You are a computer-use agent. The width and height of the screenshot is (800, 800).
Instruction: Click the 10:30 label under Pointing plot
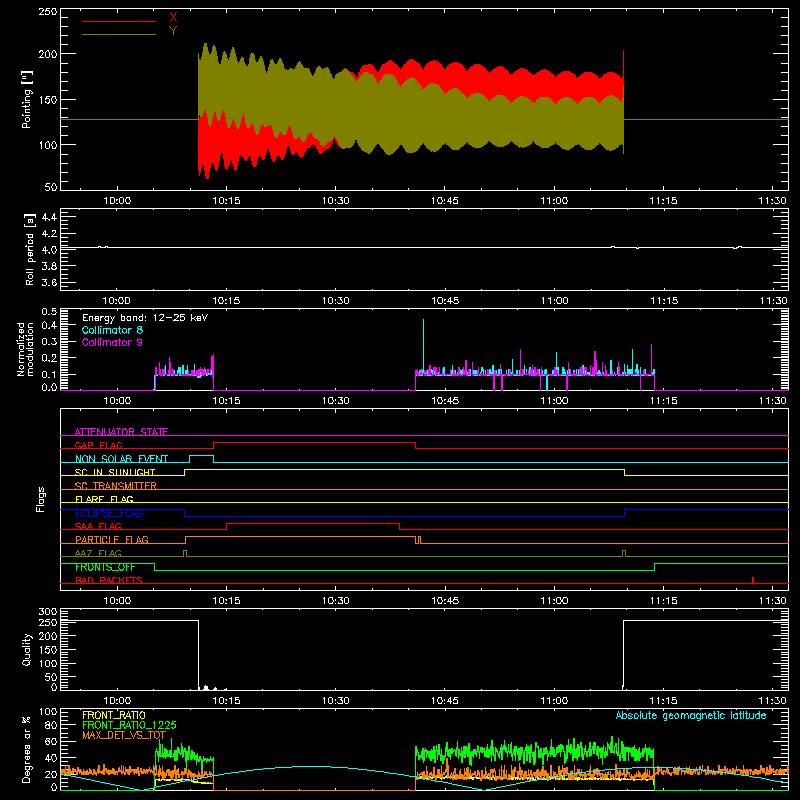tap(336, 201)
